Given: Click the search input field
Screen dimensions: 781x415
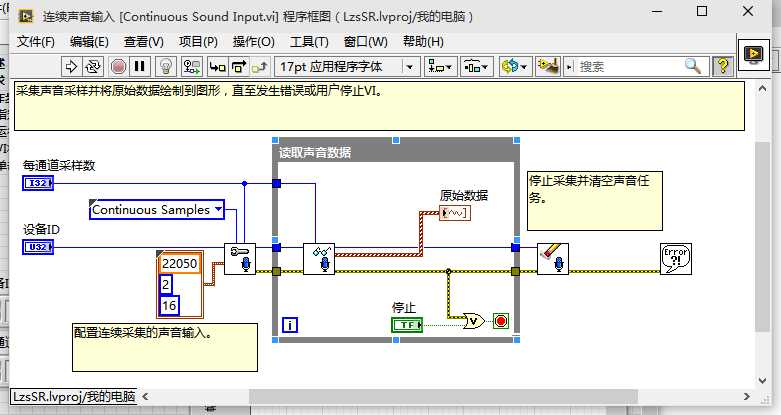Looking at the screenshot, I should [x=630, y=66].
